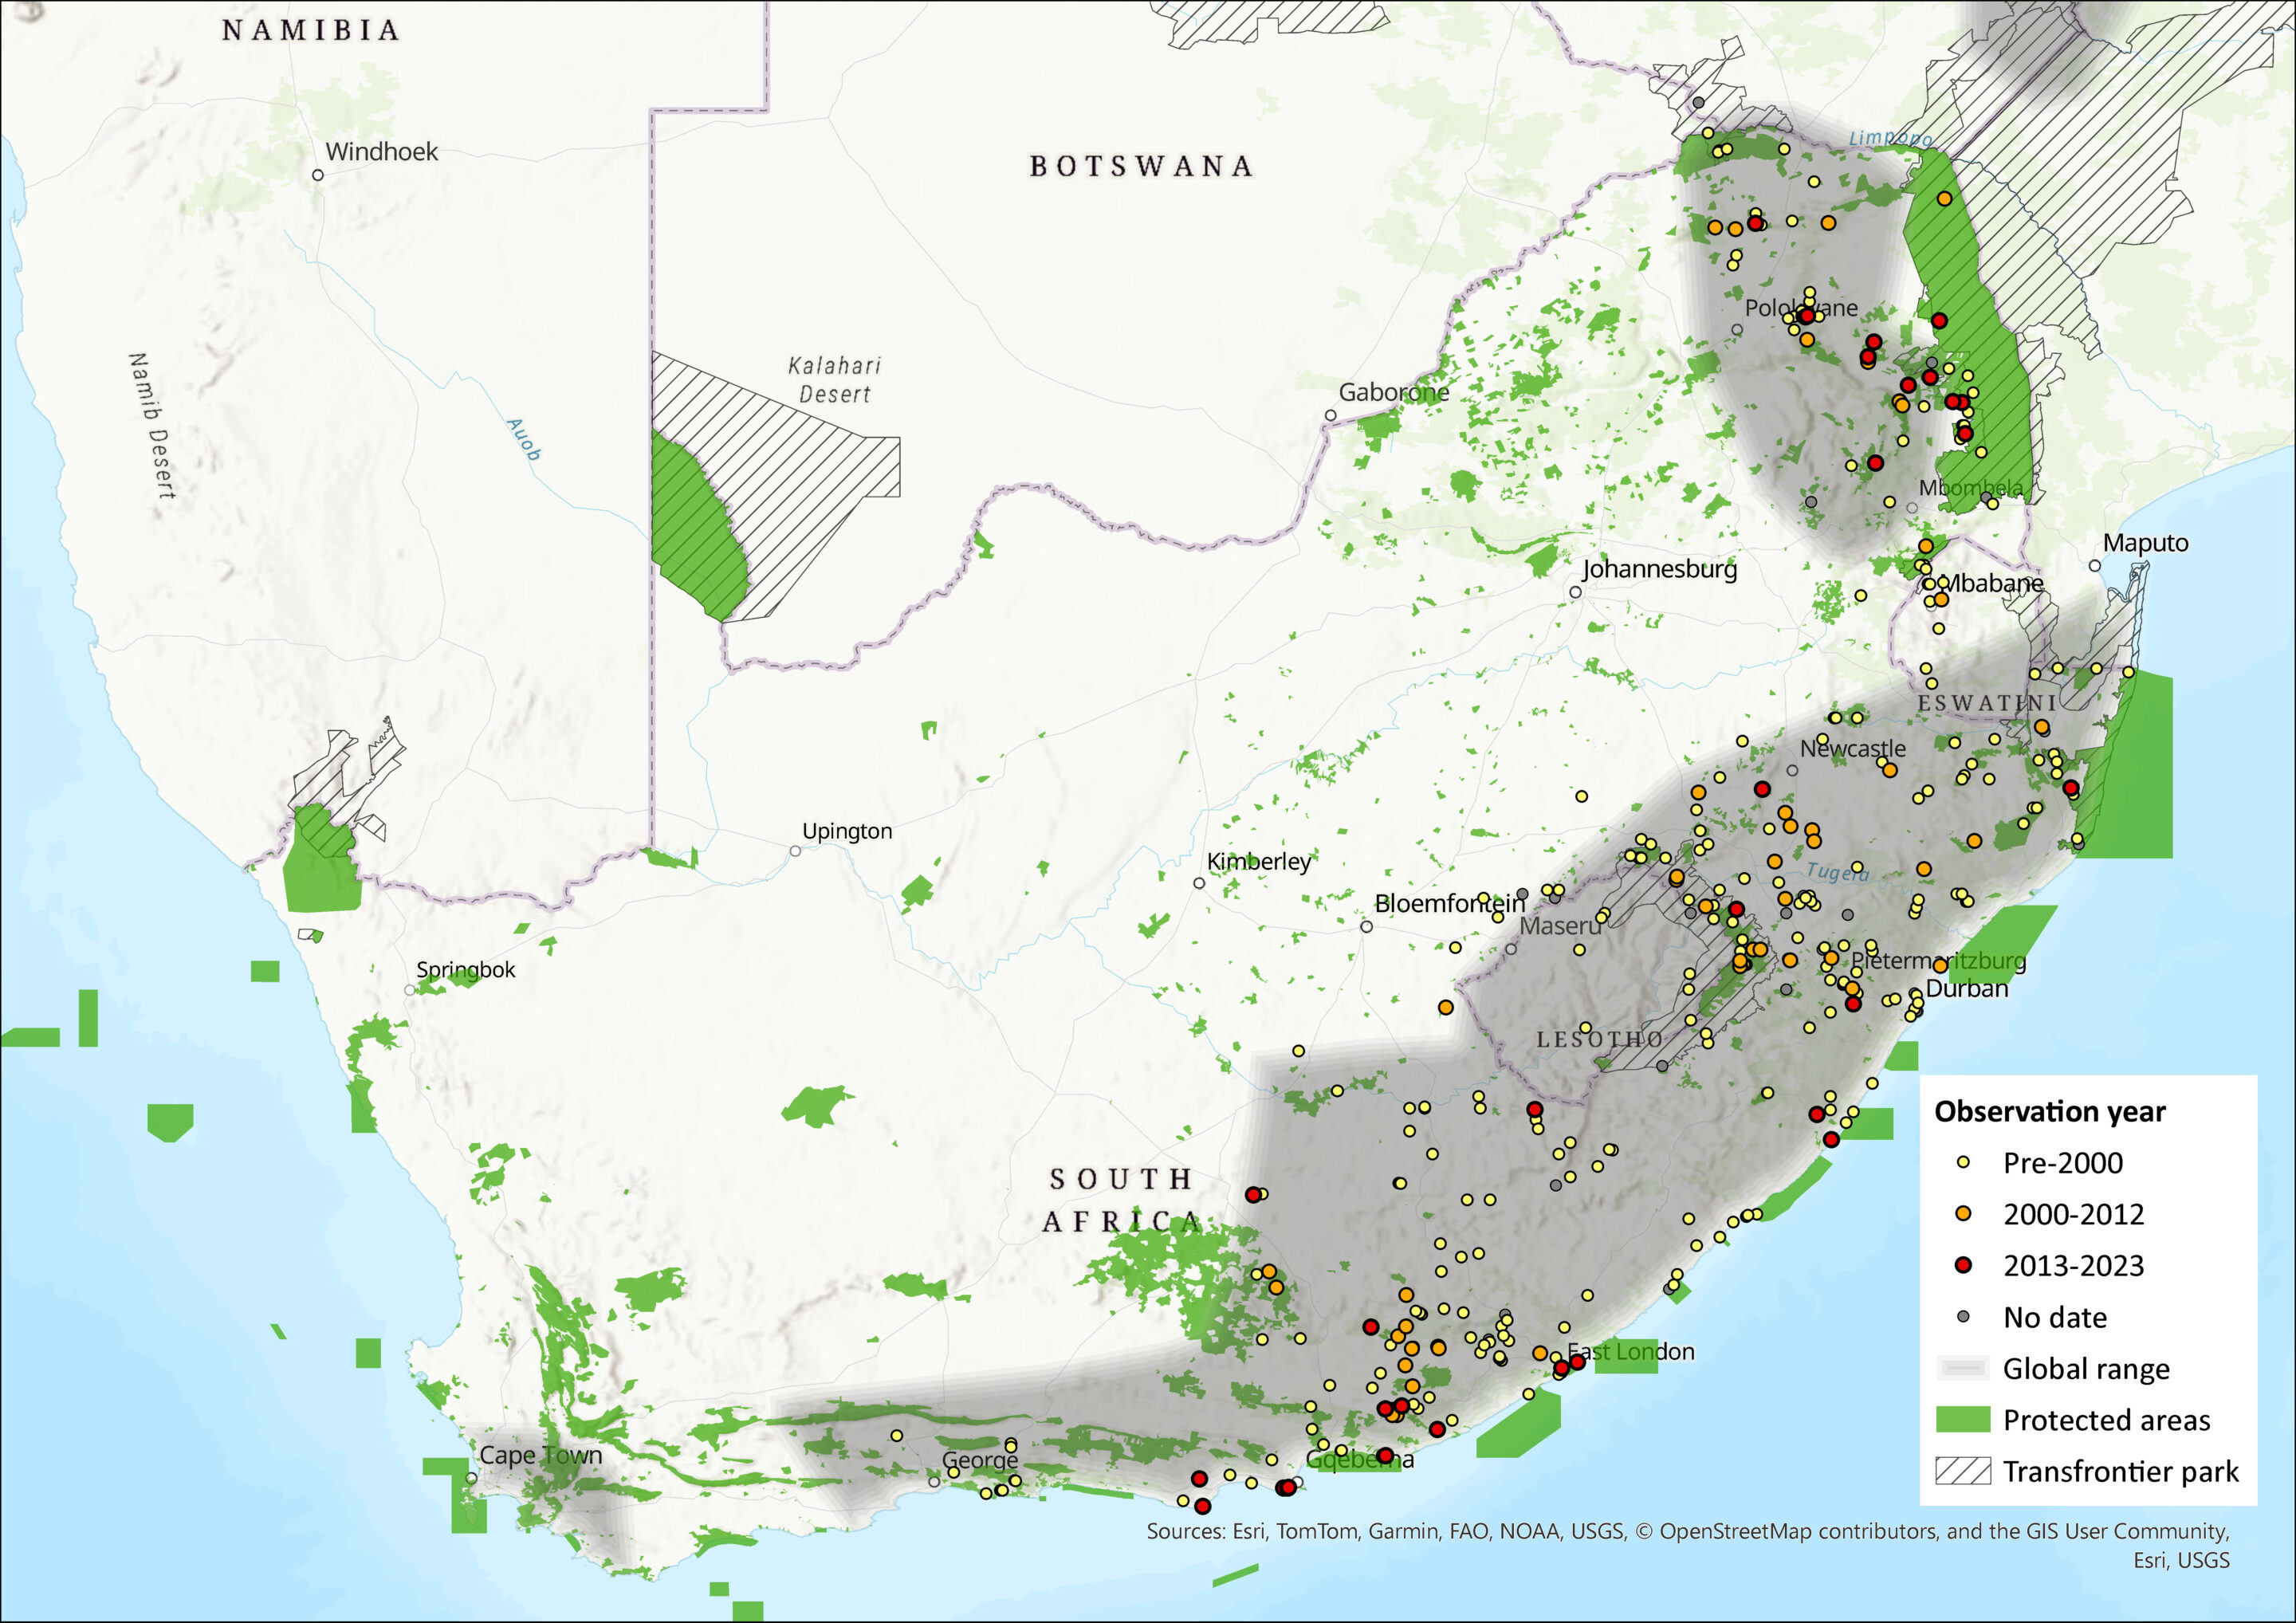
Task: Click the Cape Town city label
Action: click(x=541, y=1455)
